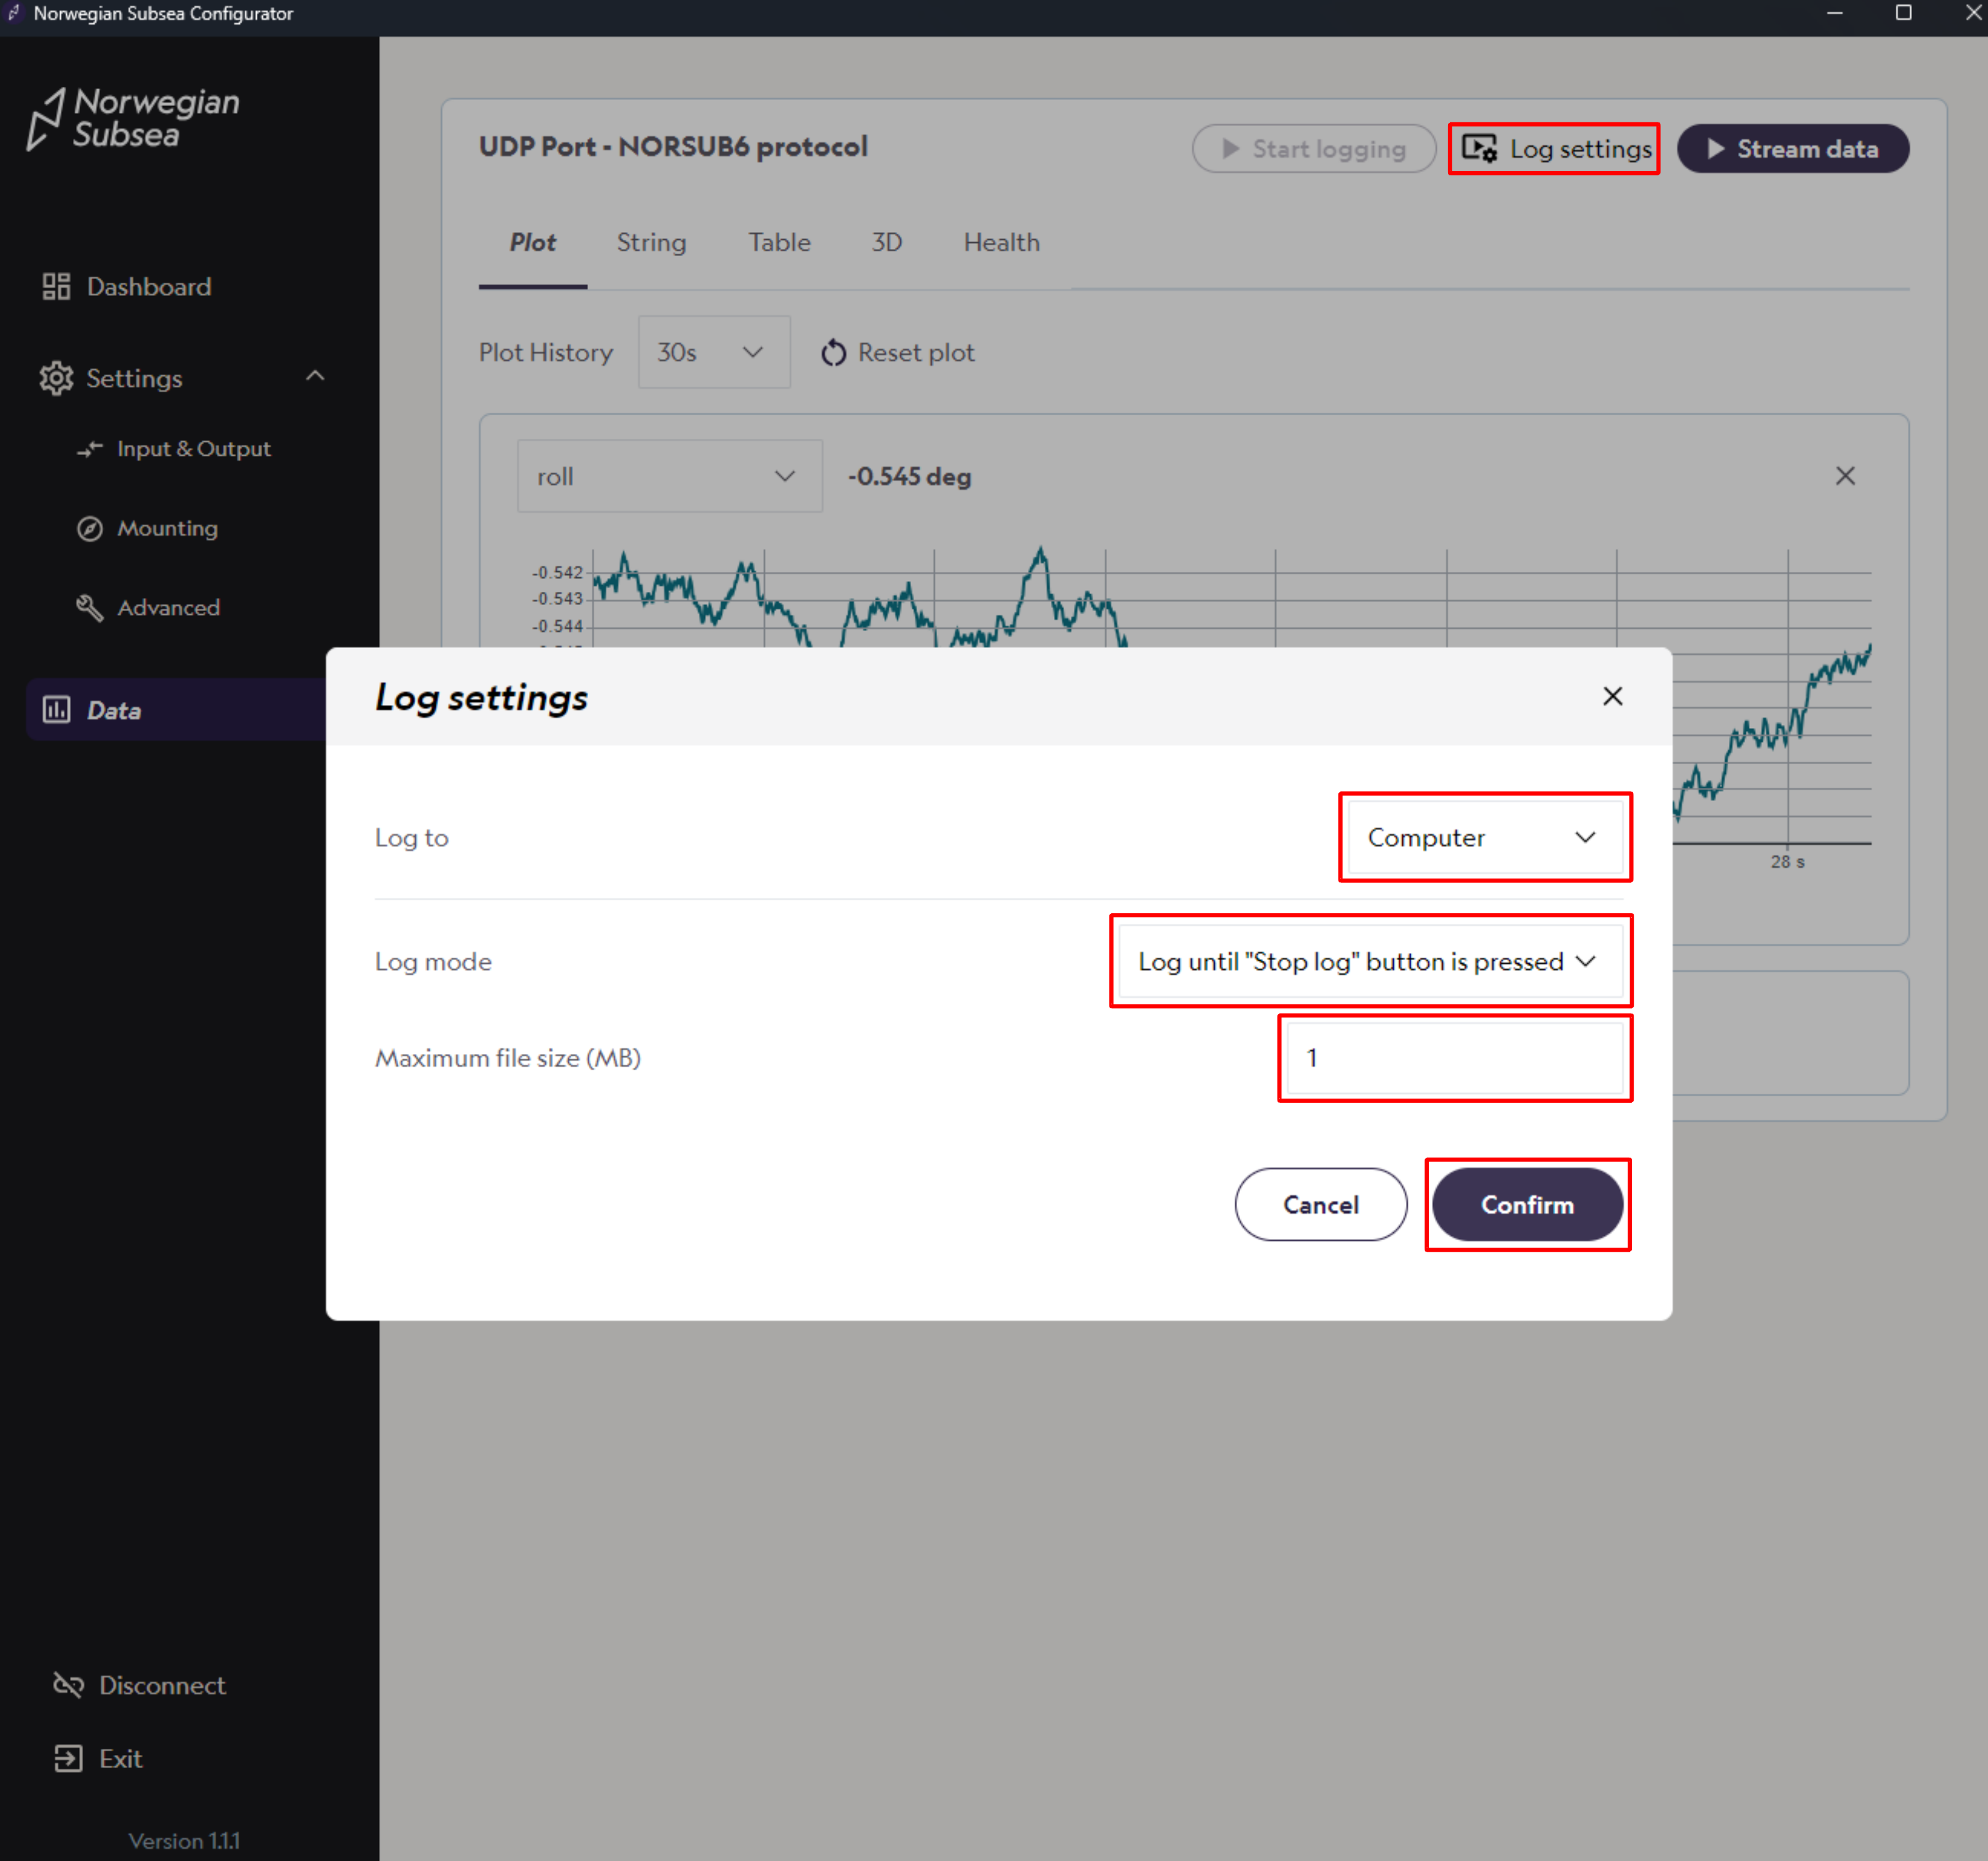Reset the plot with circular arrow icon
Viewport: 1988px width, 1861px height.
[834, 352]
